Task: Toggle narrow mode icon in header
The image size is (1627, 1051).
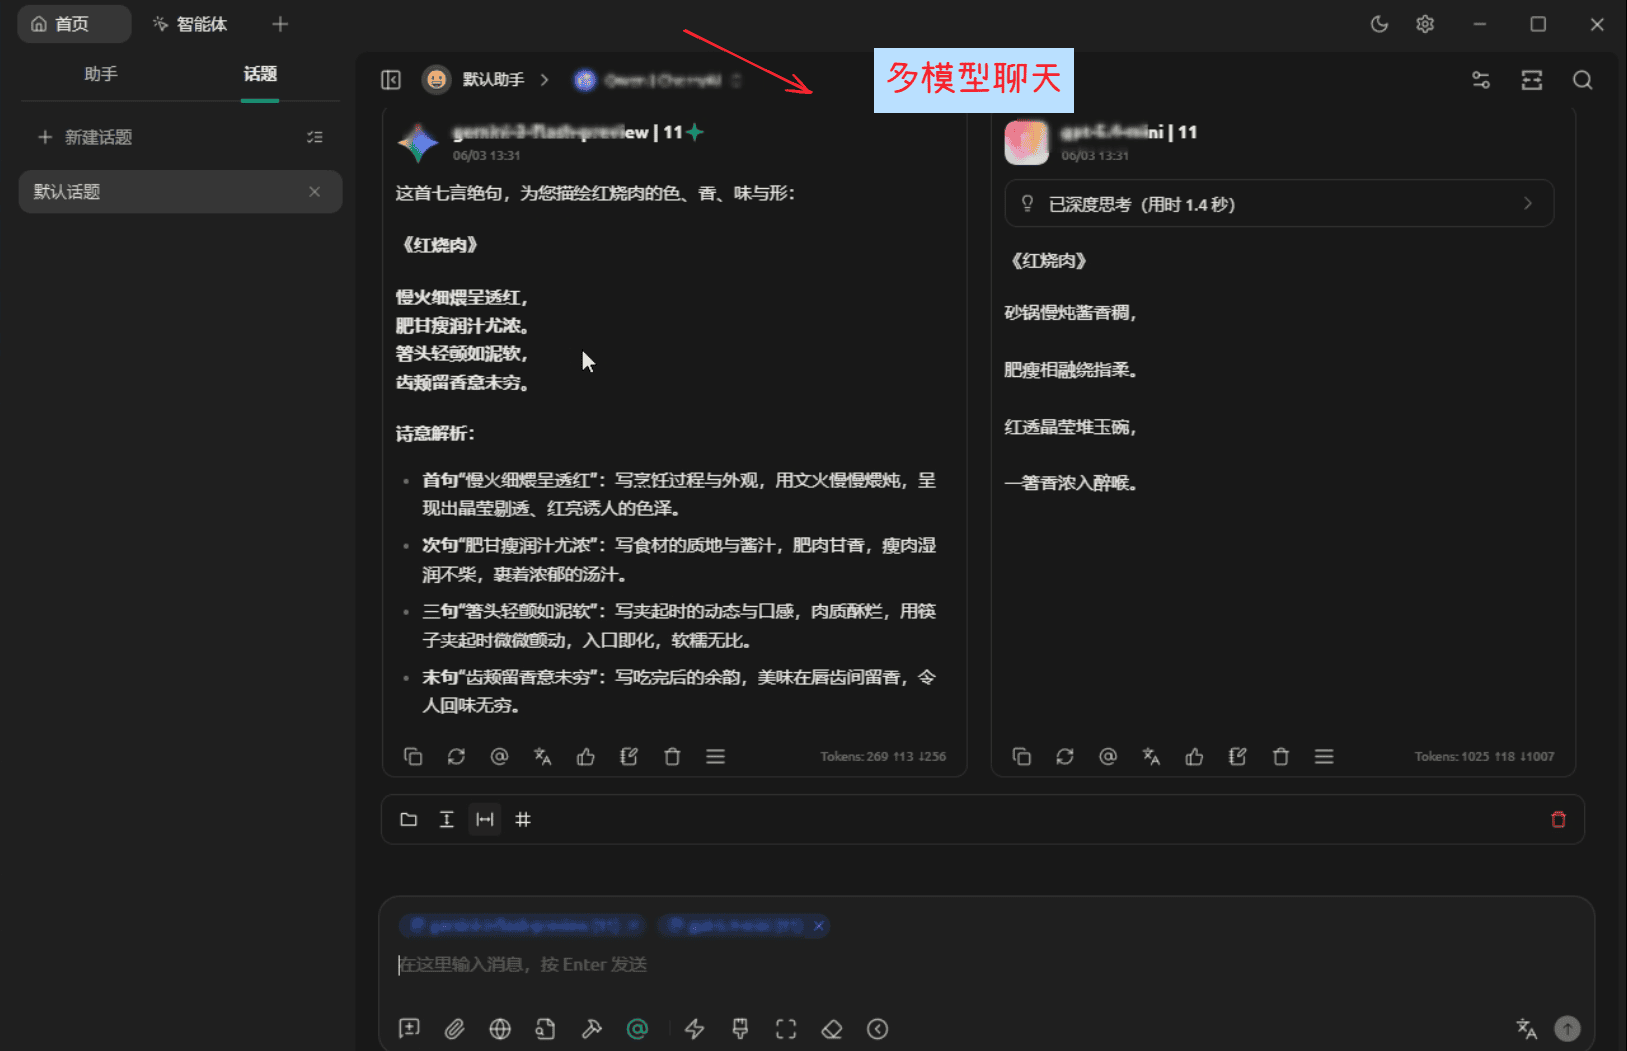Action: pyautogui.click(x=1532, y=80)
